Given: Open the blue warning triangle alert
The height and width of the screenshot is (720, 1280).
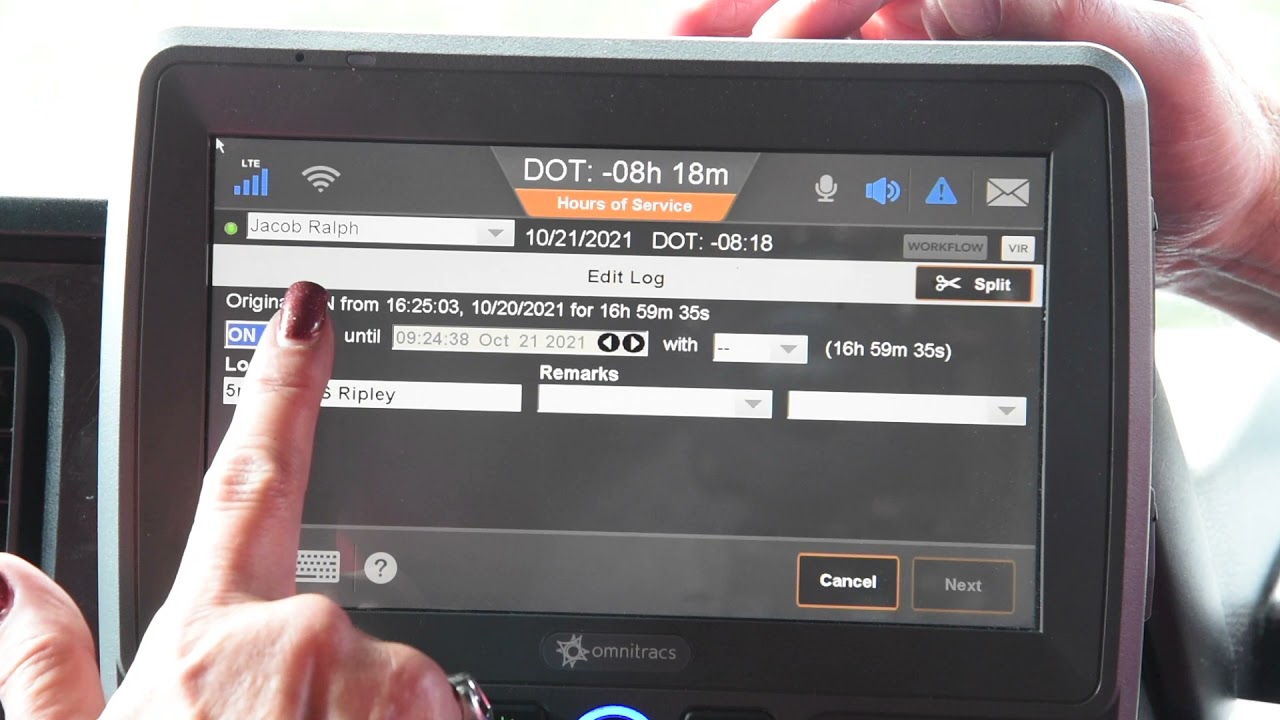Looking at the screenshot, I should [941, 191].
